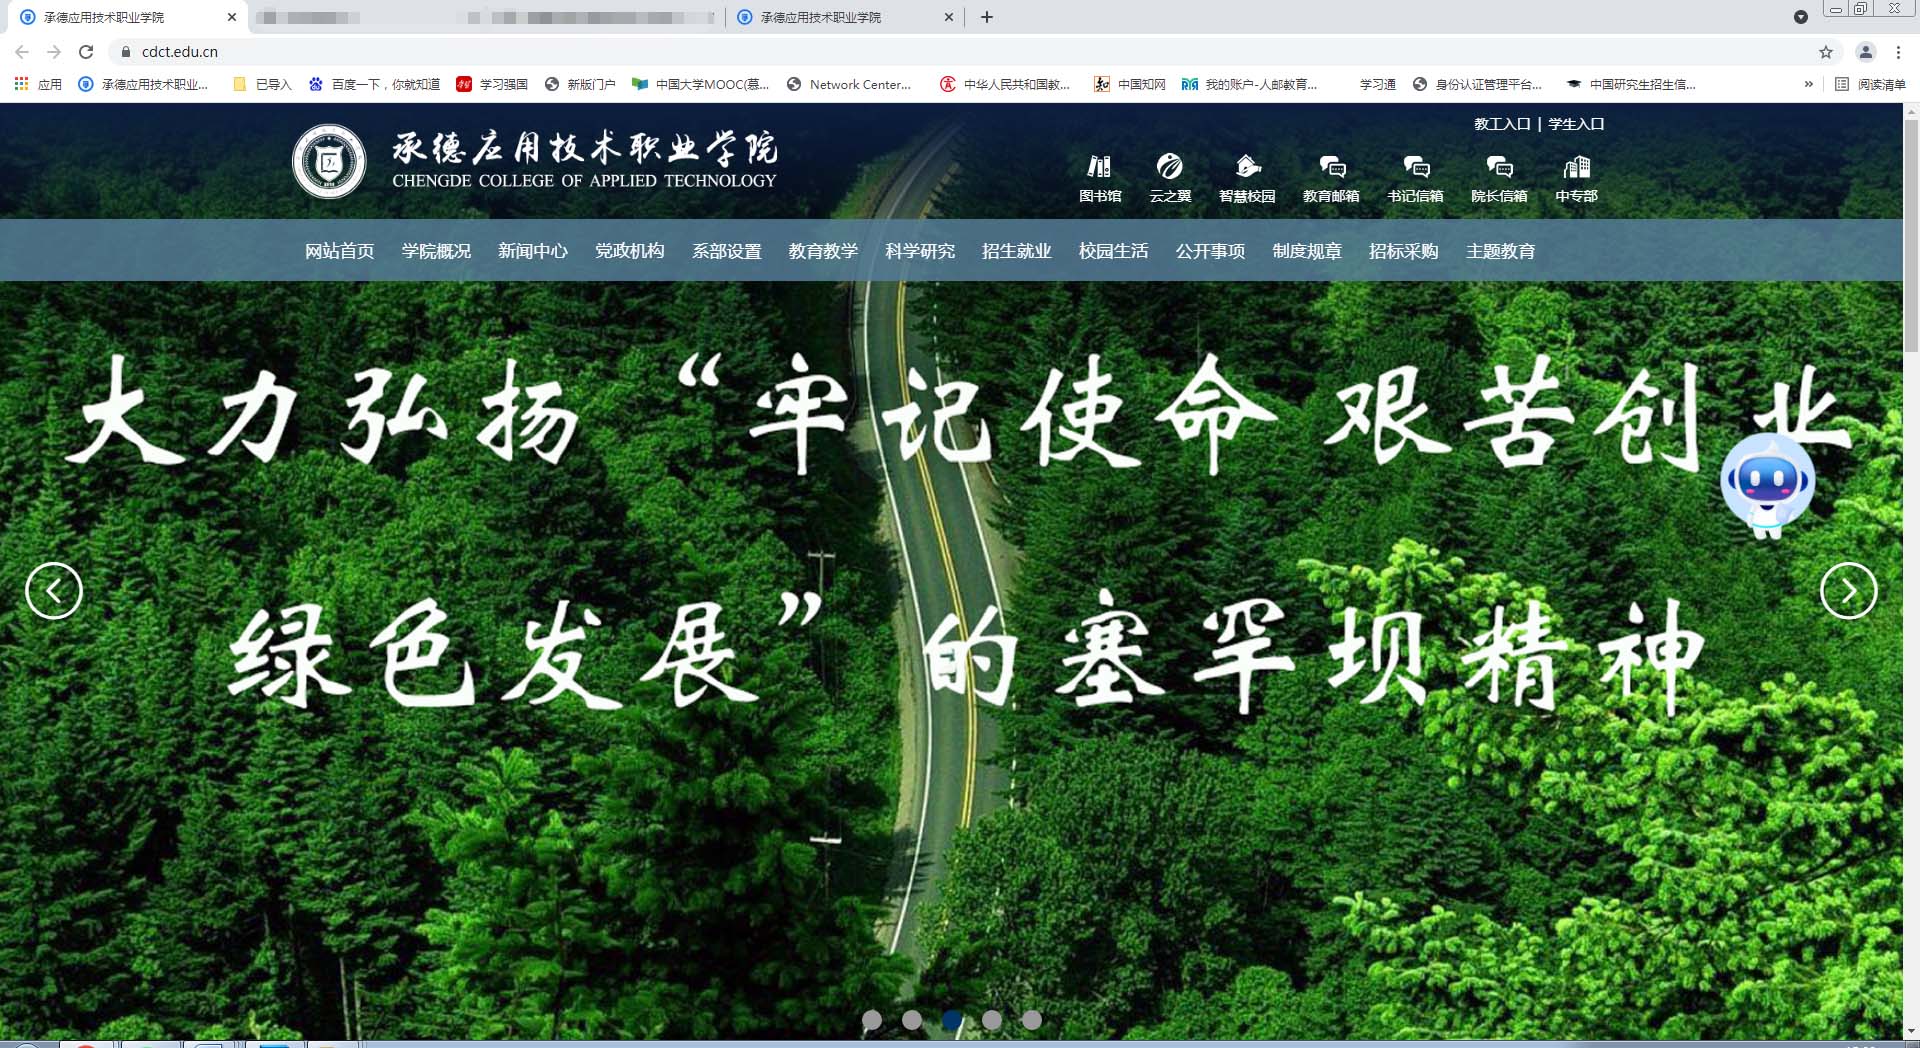
Task: Select the fourth carousel indicator dot
Action: [x=992, y=1019]
